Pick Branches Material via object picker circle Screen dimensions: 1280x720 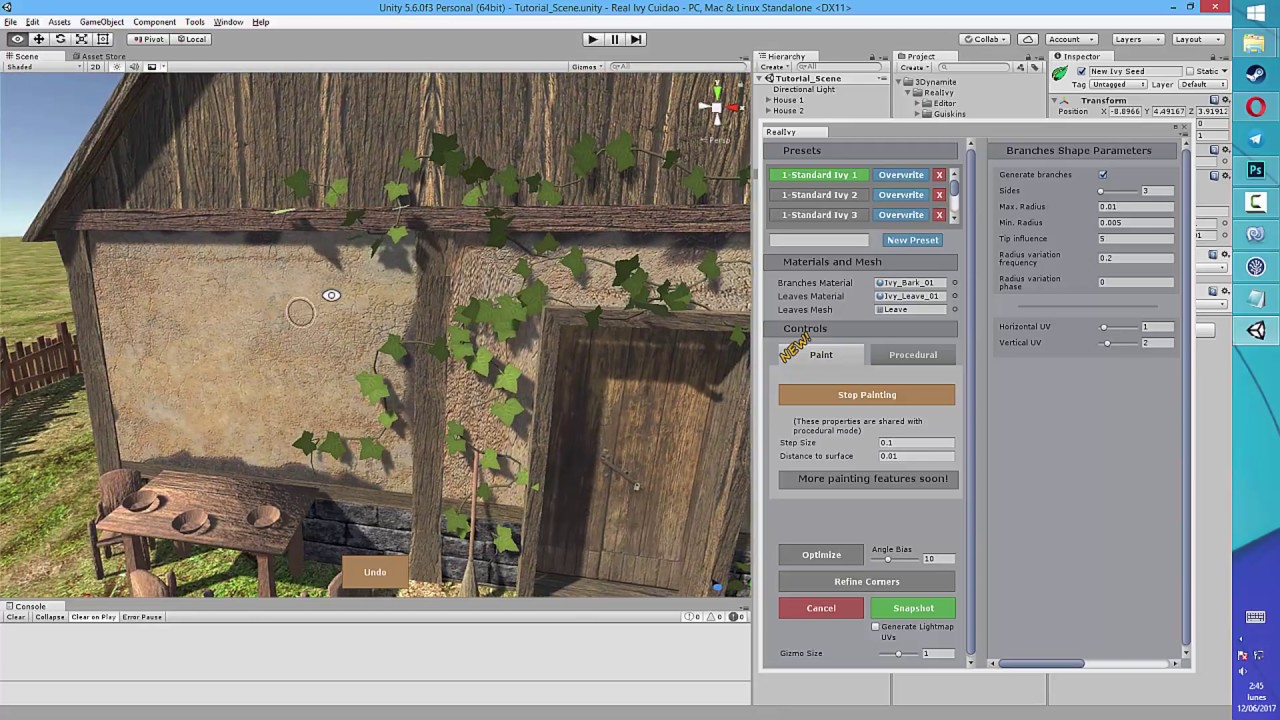954,283
